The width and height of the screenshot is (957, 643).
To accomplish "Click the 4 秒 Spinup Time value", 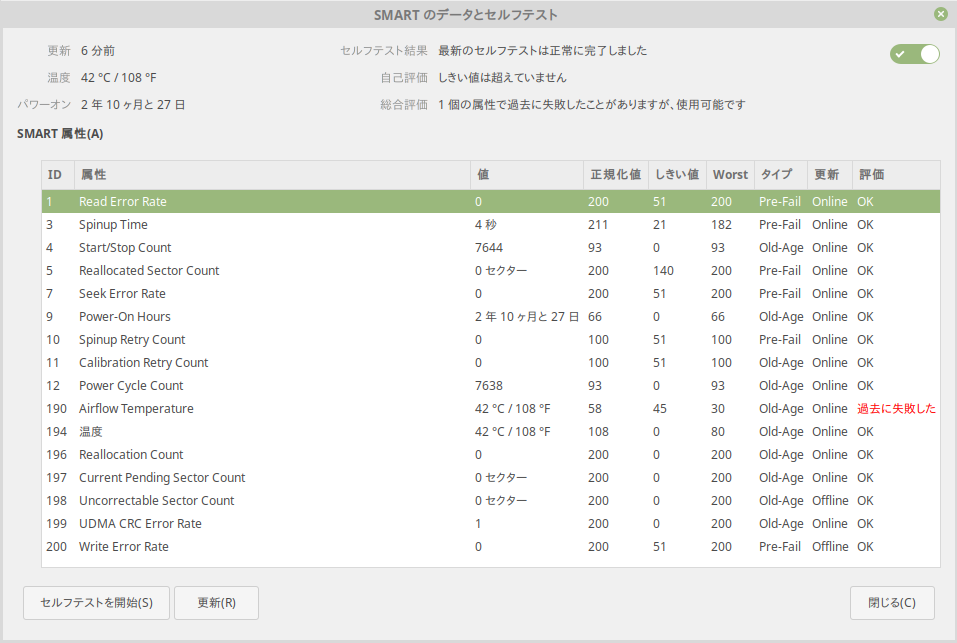I will (486, 225).
